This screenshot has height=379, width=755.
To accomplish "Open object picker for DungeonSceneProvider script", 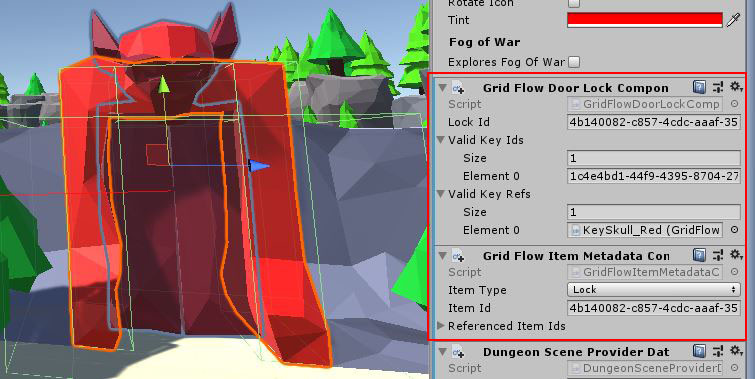I will [x=734, y=368].
